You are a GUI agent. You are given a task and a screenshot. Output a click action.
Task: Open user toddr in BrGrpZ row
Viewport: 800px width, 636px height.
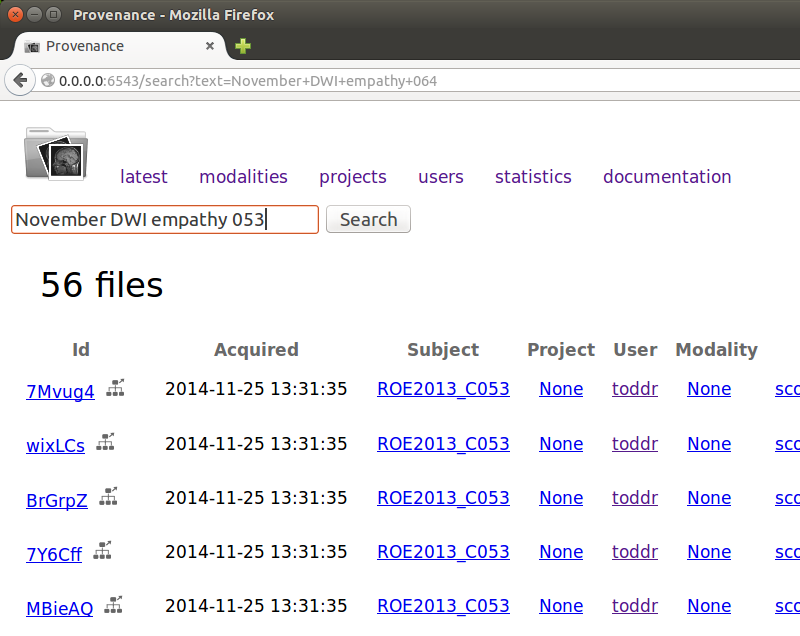[x=635, y=498]
